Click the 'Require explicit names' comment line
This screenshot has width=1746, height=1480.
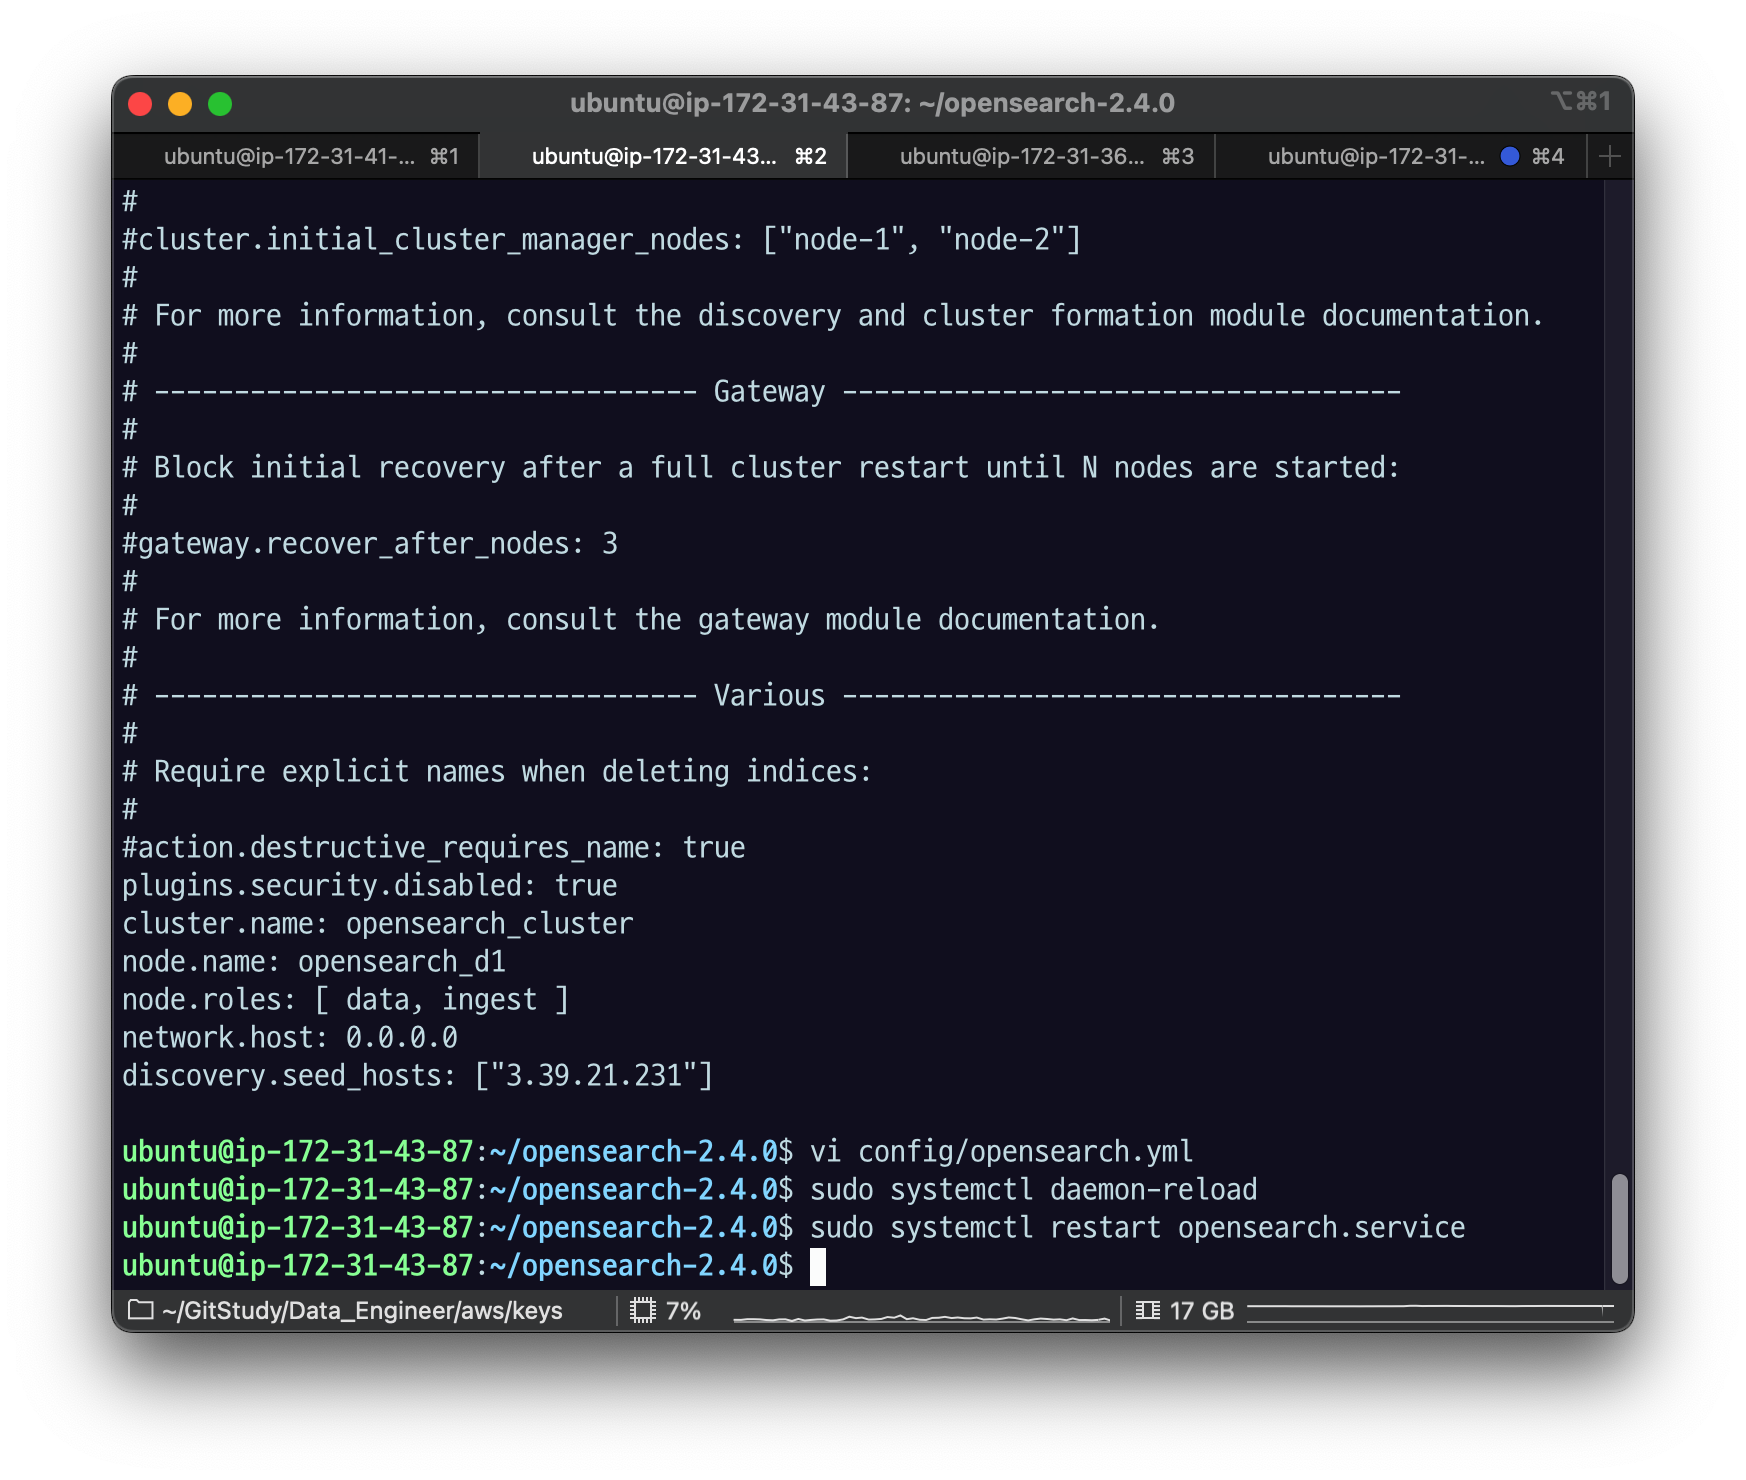pos(497,771)
